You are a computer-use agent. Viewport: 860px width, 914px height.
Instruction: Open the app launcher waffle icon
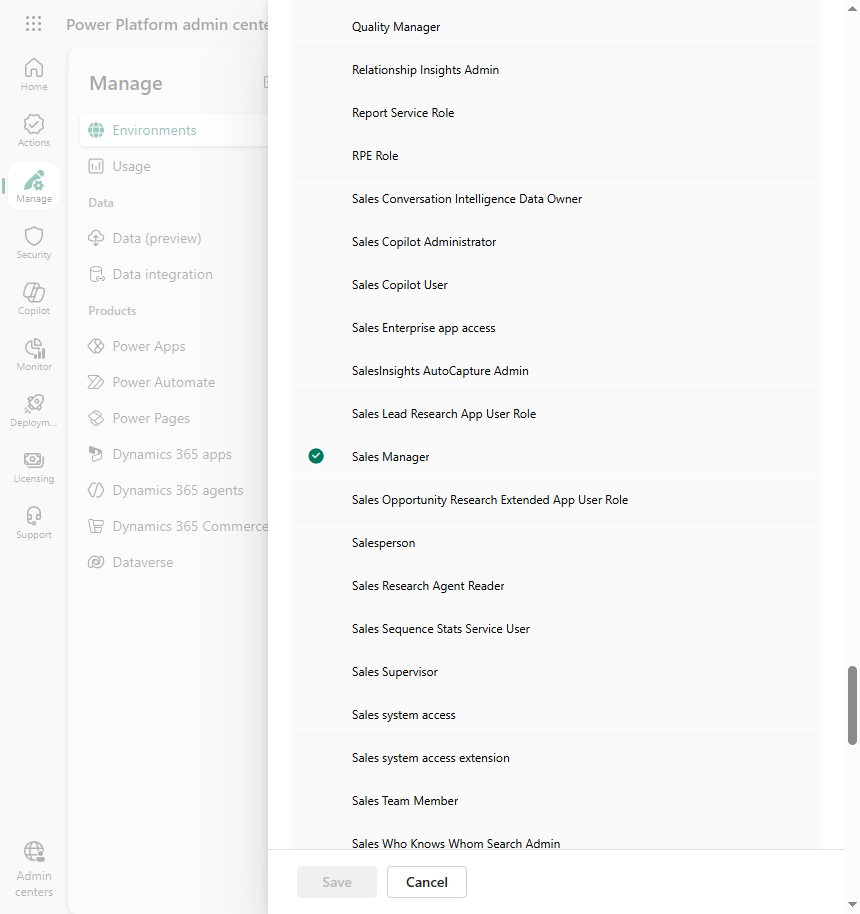[34, 24]
